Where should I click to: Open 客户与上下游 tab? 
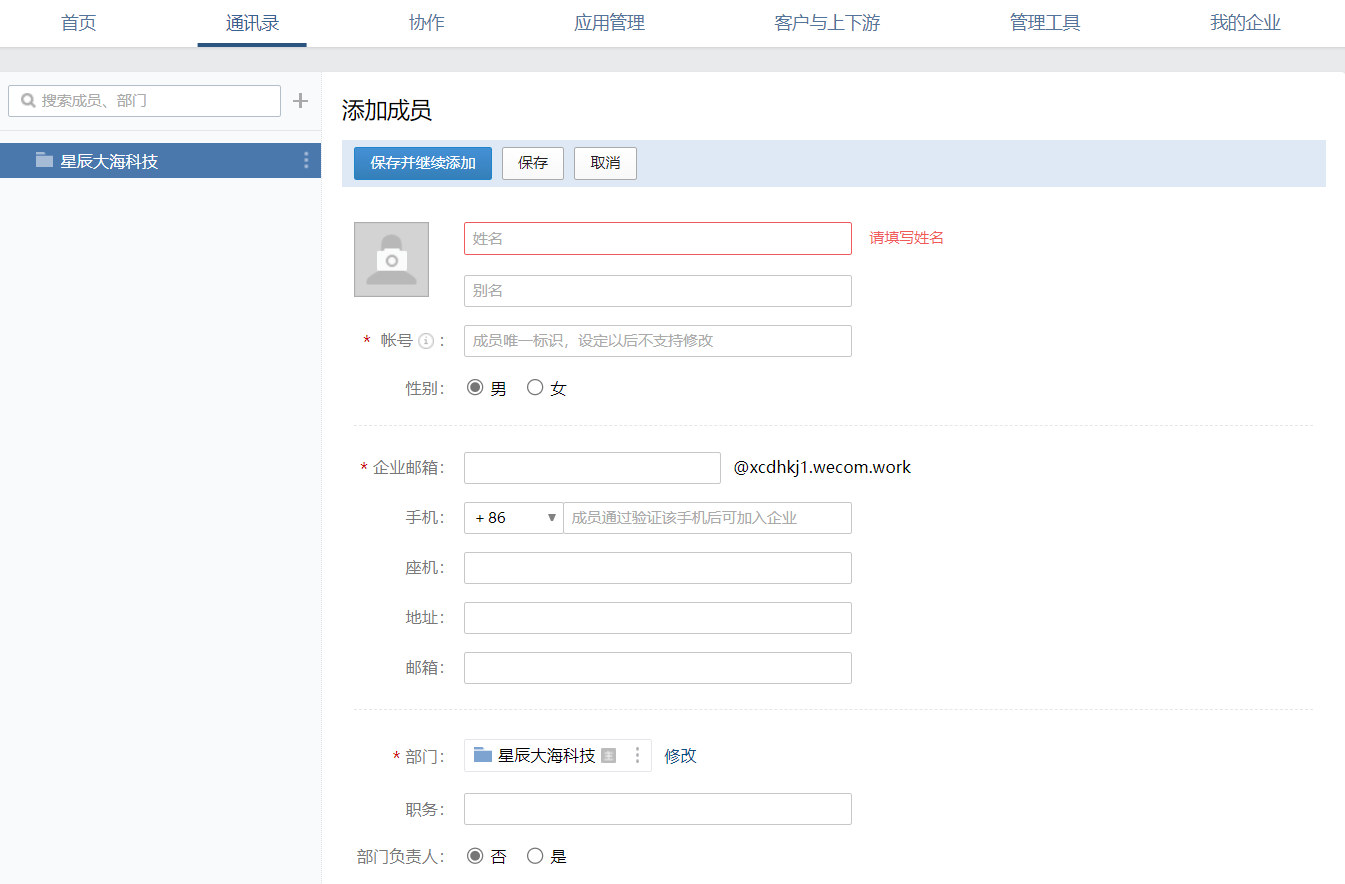(827, 23)
